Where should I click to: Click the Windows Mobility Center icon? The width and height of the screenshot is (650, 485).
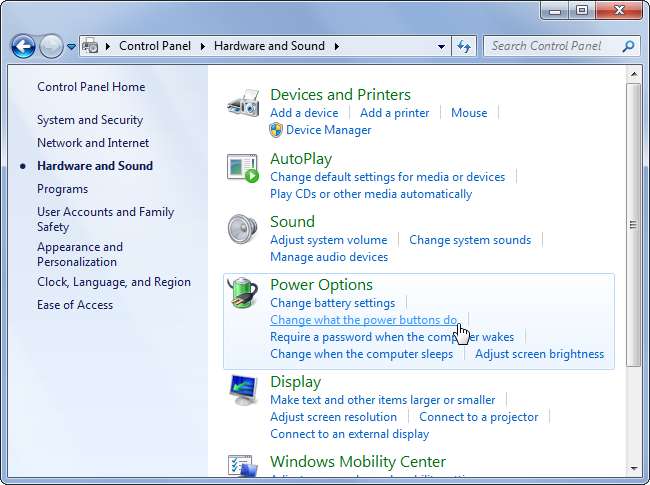243,468
